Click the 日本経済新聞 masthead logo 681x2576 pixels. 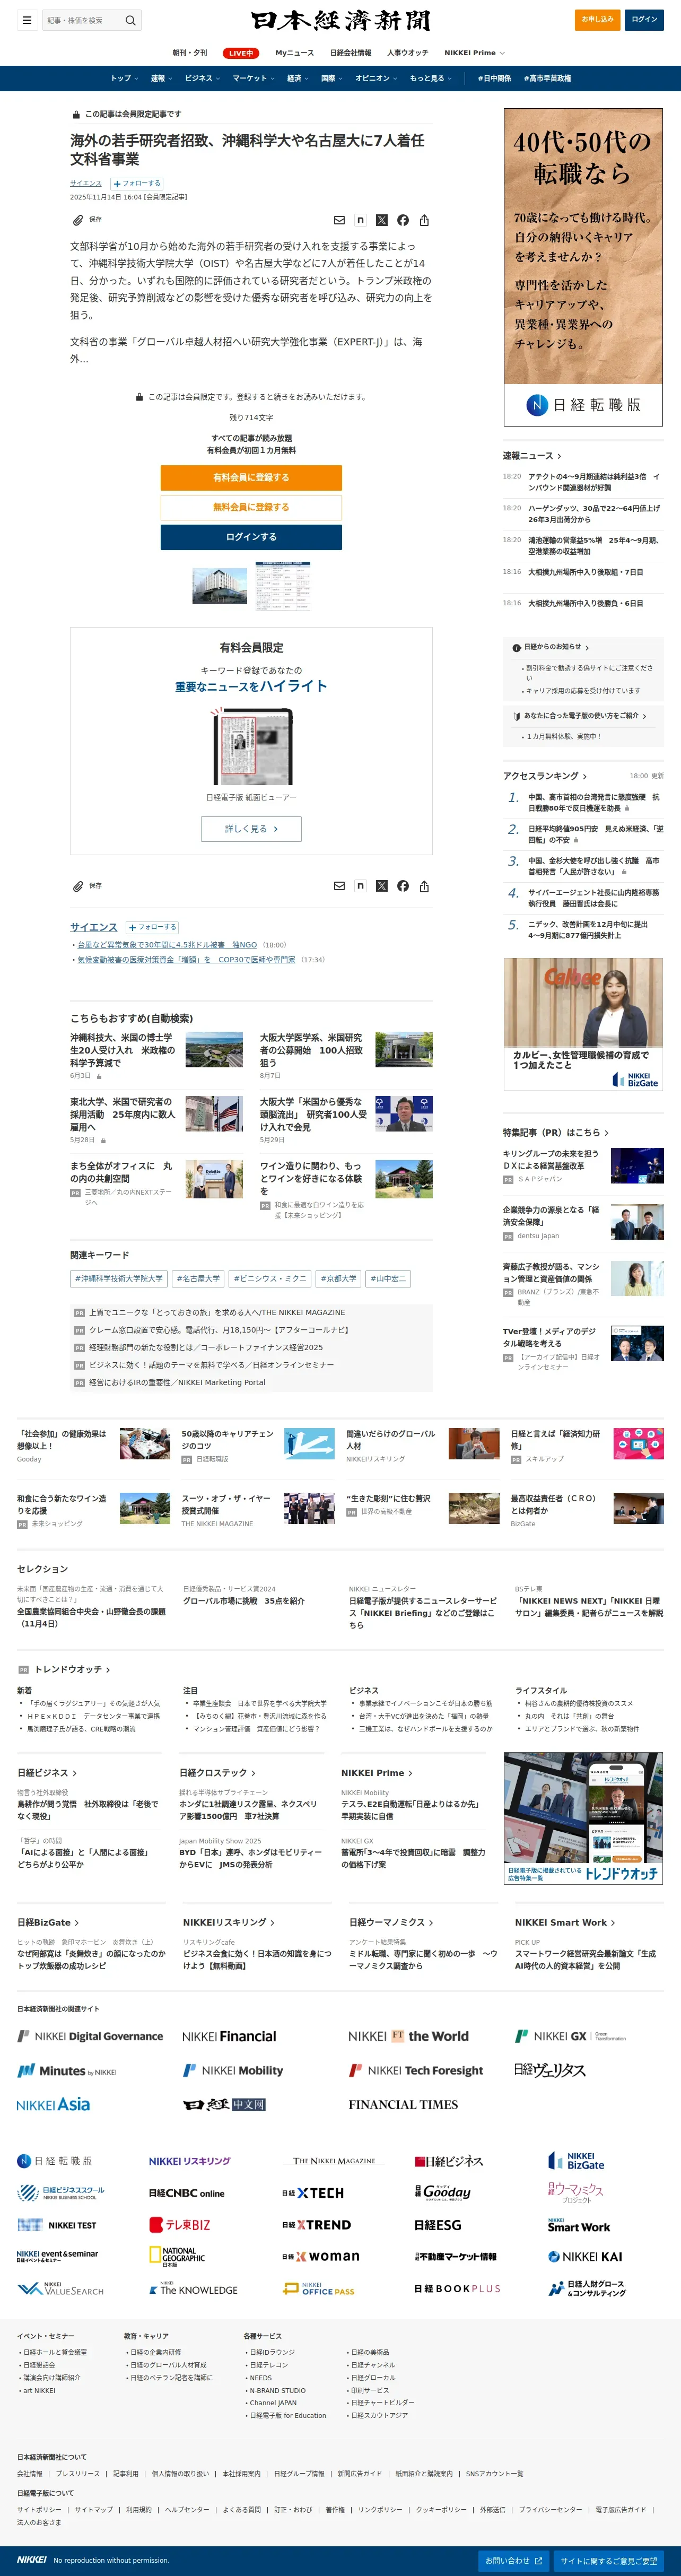340,20
